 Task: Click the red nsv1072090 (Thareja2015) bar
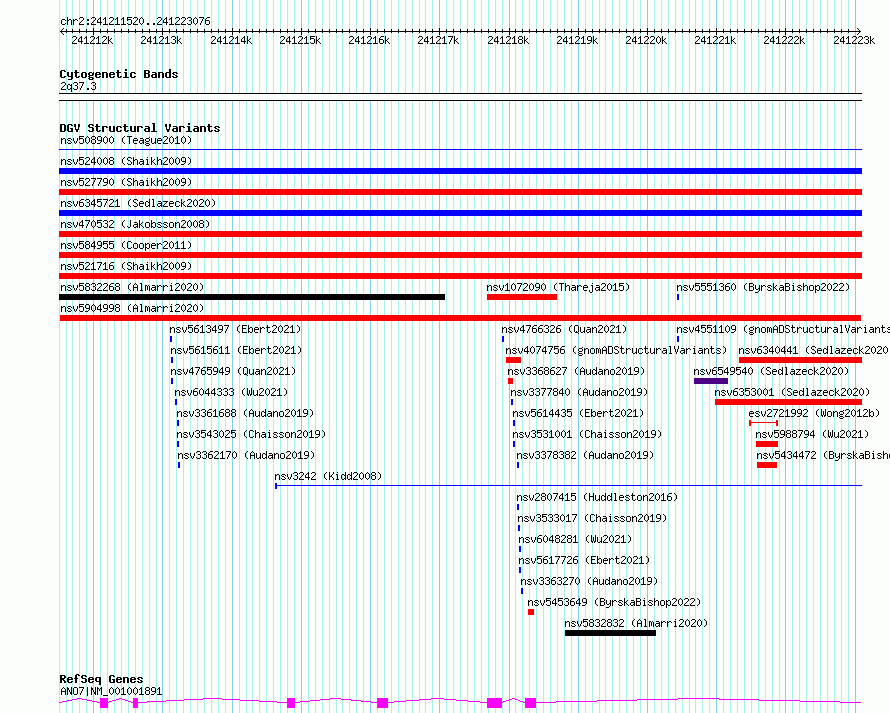(522, 297)
